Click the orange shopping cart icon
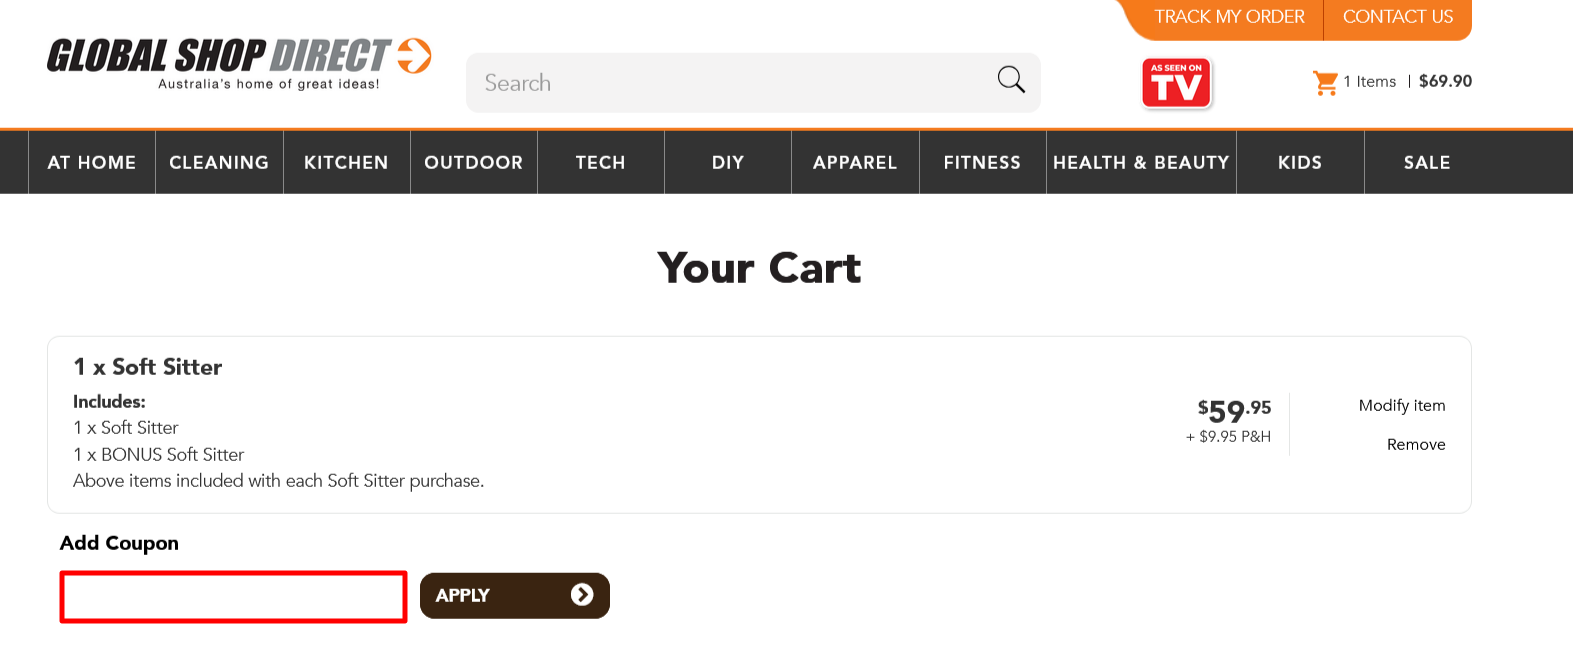 pyautogui.click(x=1325, y=82)
